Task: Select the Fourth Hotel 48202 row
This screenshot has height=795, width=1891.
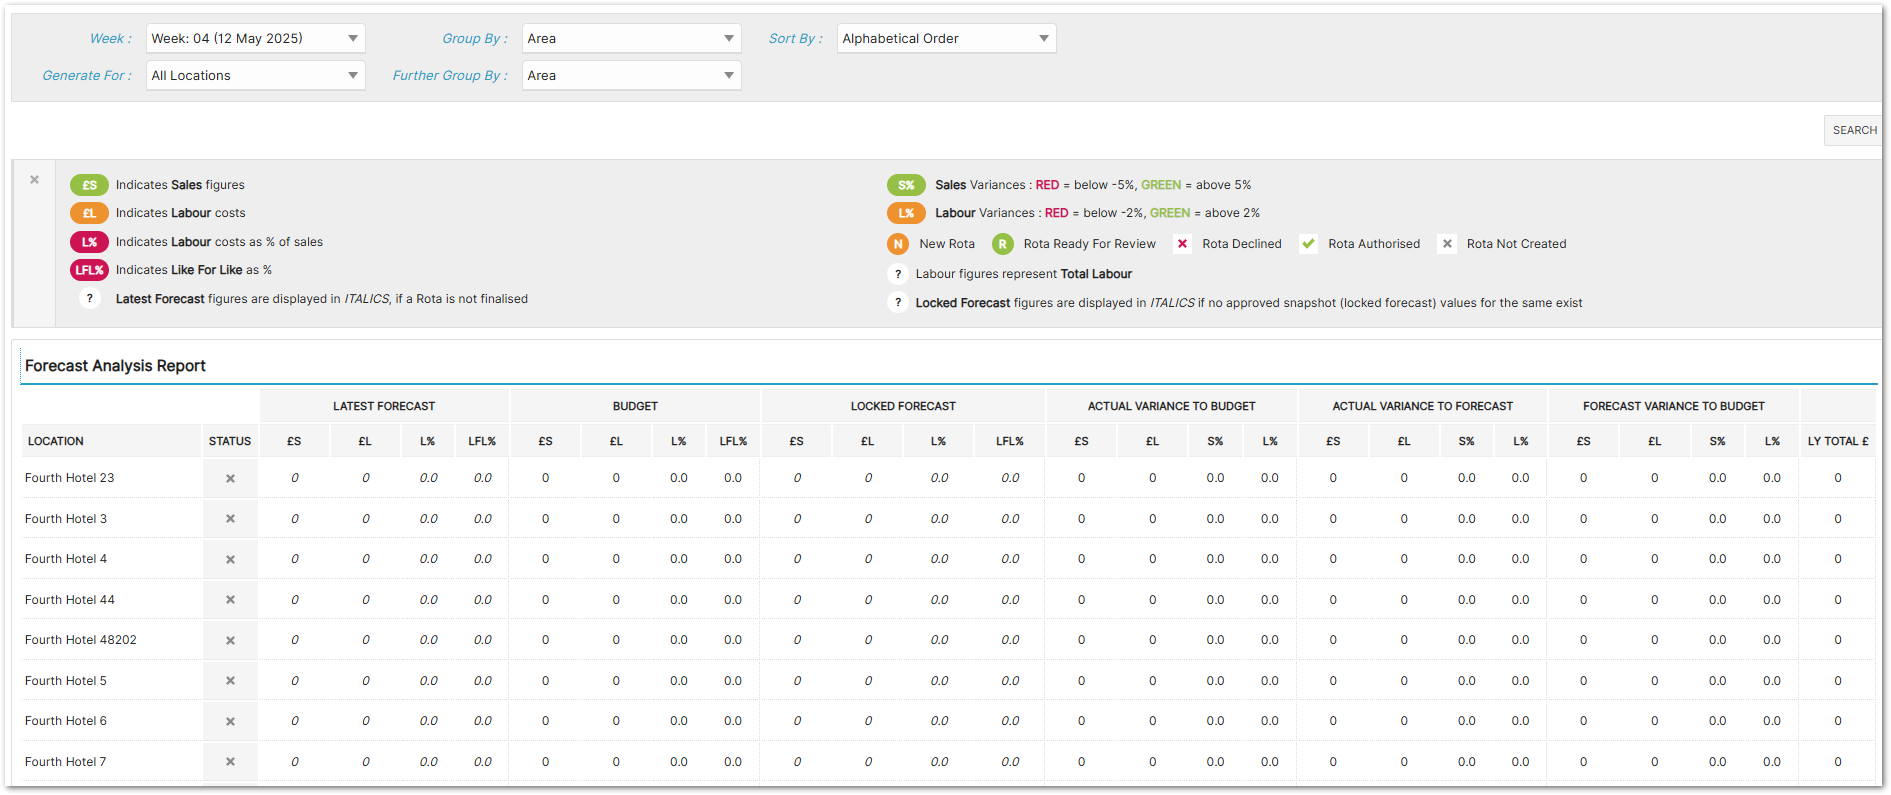Action: (81, 640)
